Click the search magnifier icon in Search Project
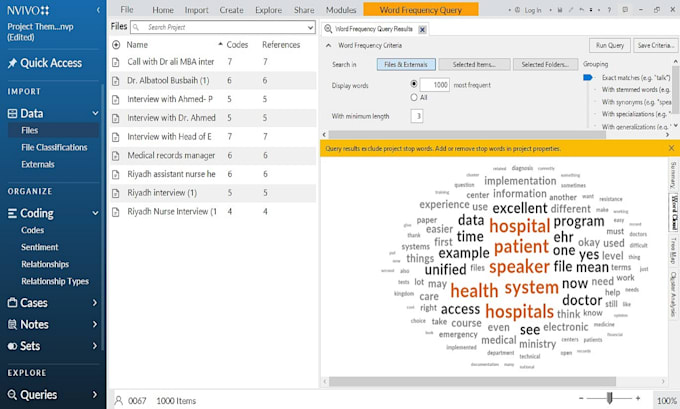680x409 pixels. coord(136,27)
